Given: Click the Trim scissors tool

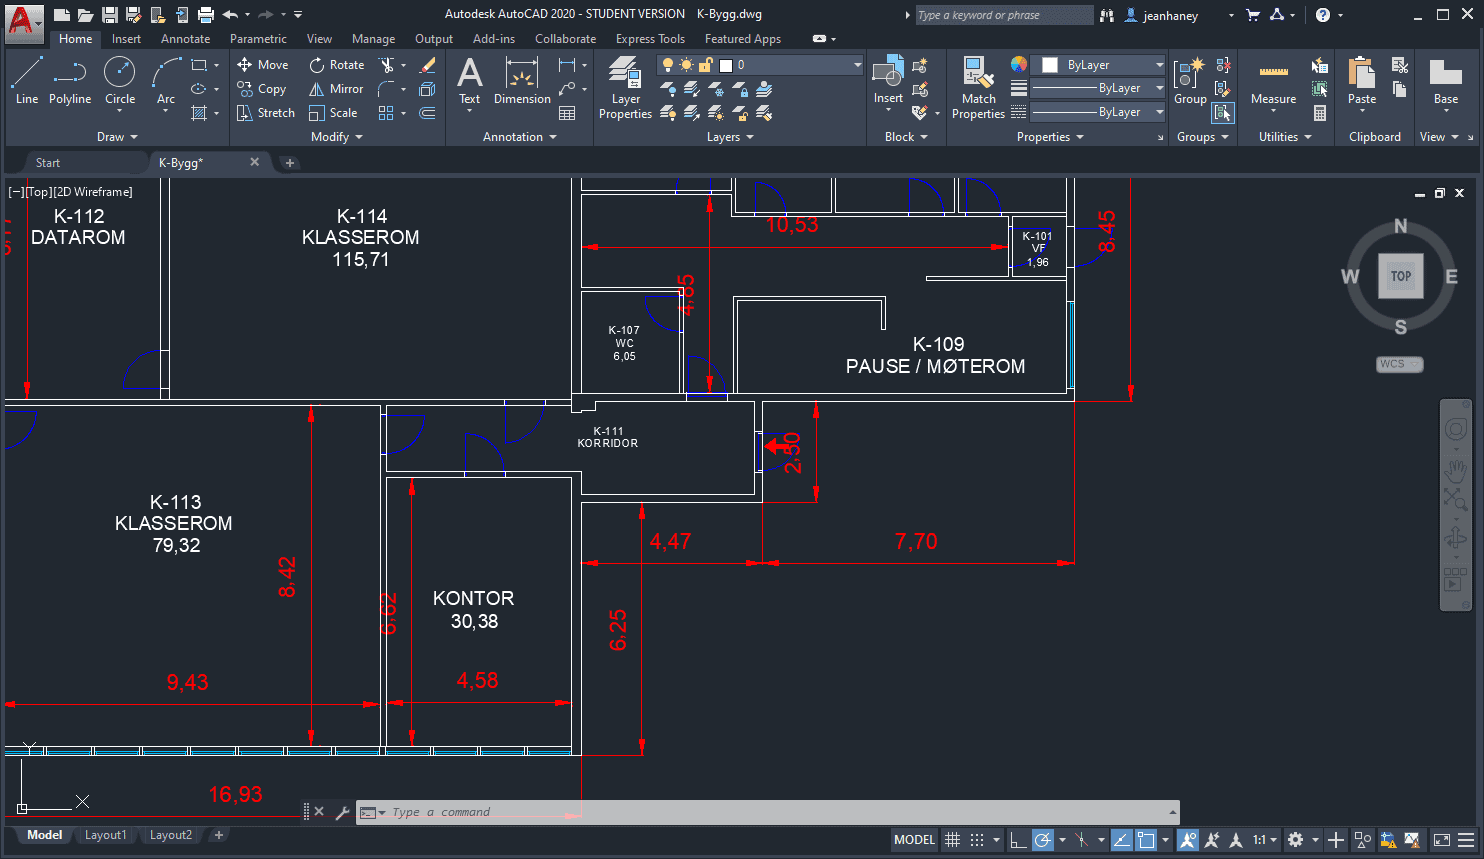Looking at the screenshot, I should 387,65.
